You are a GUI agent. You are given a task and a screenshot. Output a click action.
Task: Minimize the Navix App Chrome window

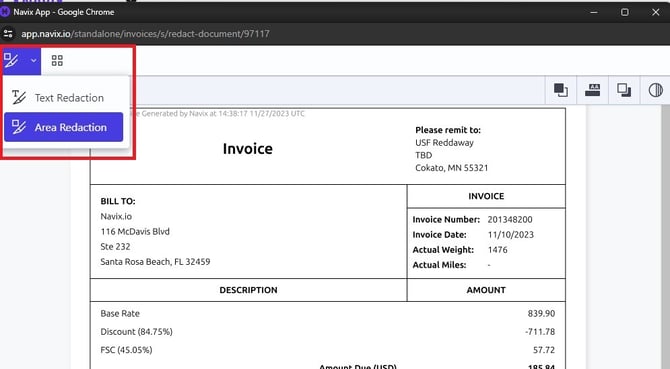(594, 12)
